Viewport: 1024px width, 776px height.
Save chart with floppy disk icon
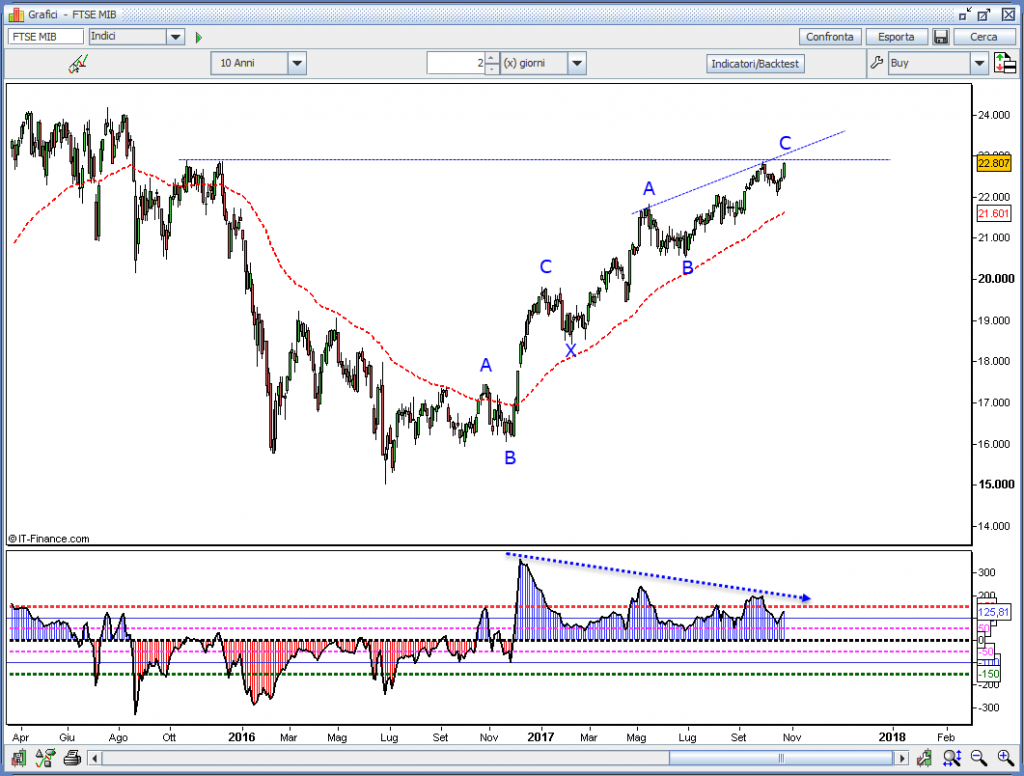point(940,37)
